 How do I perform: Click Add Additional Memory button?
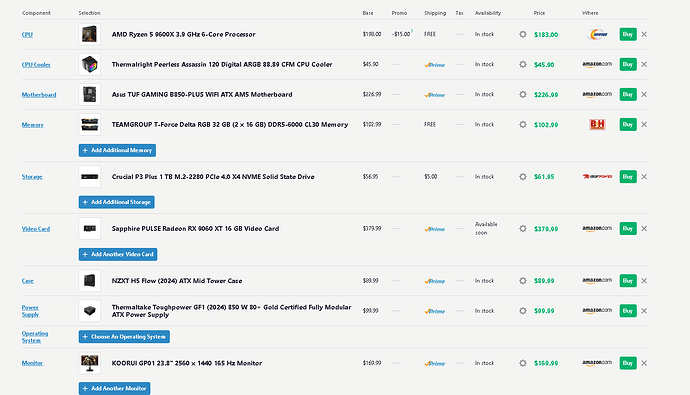tap(117, 150)
